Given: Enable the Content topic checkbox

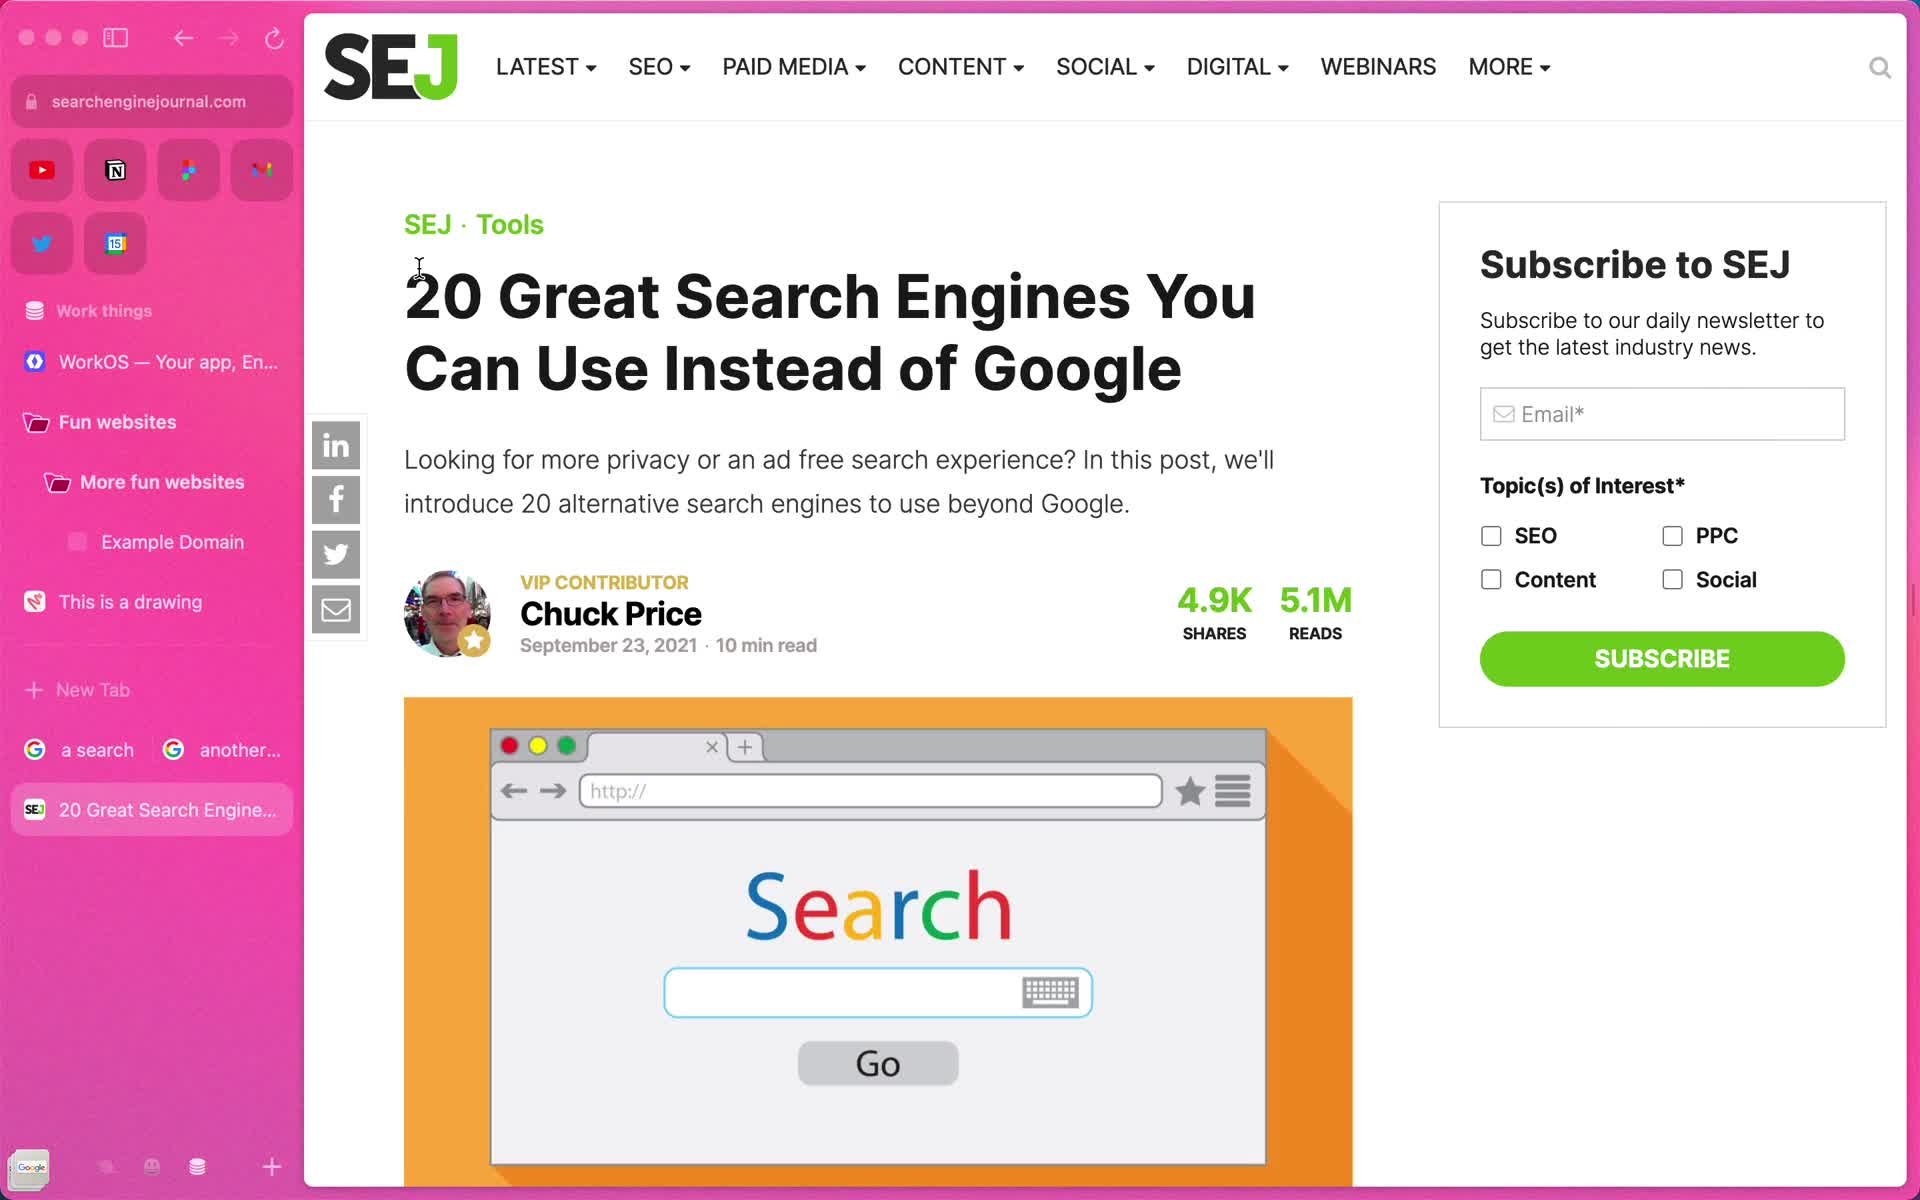Looking at the screenshot, I should pos(1490,579).
